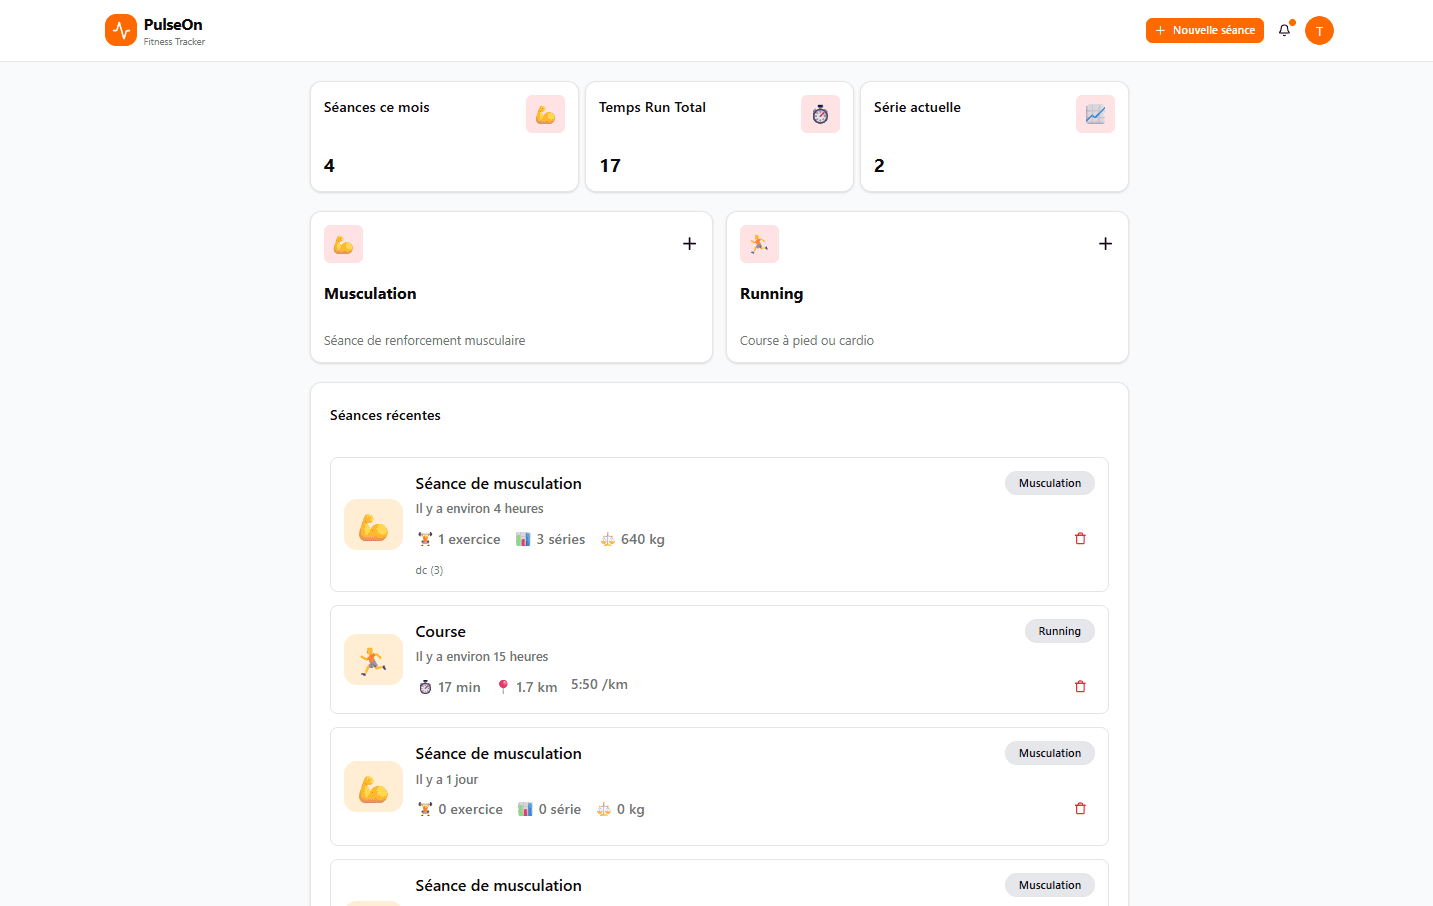The width and height of the screenshot is (1433, 906).
Task: Click the runner icon on Running card
Action: pyautogui.click(x=759, y=244)
